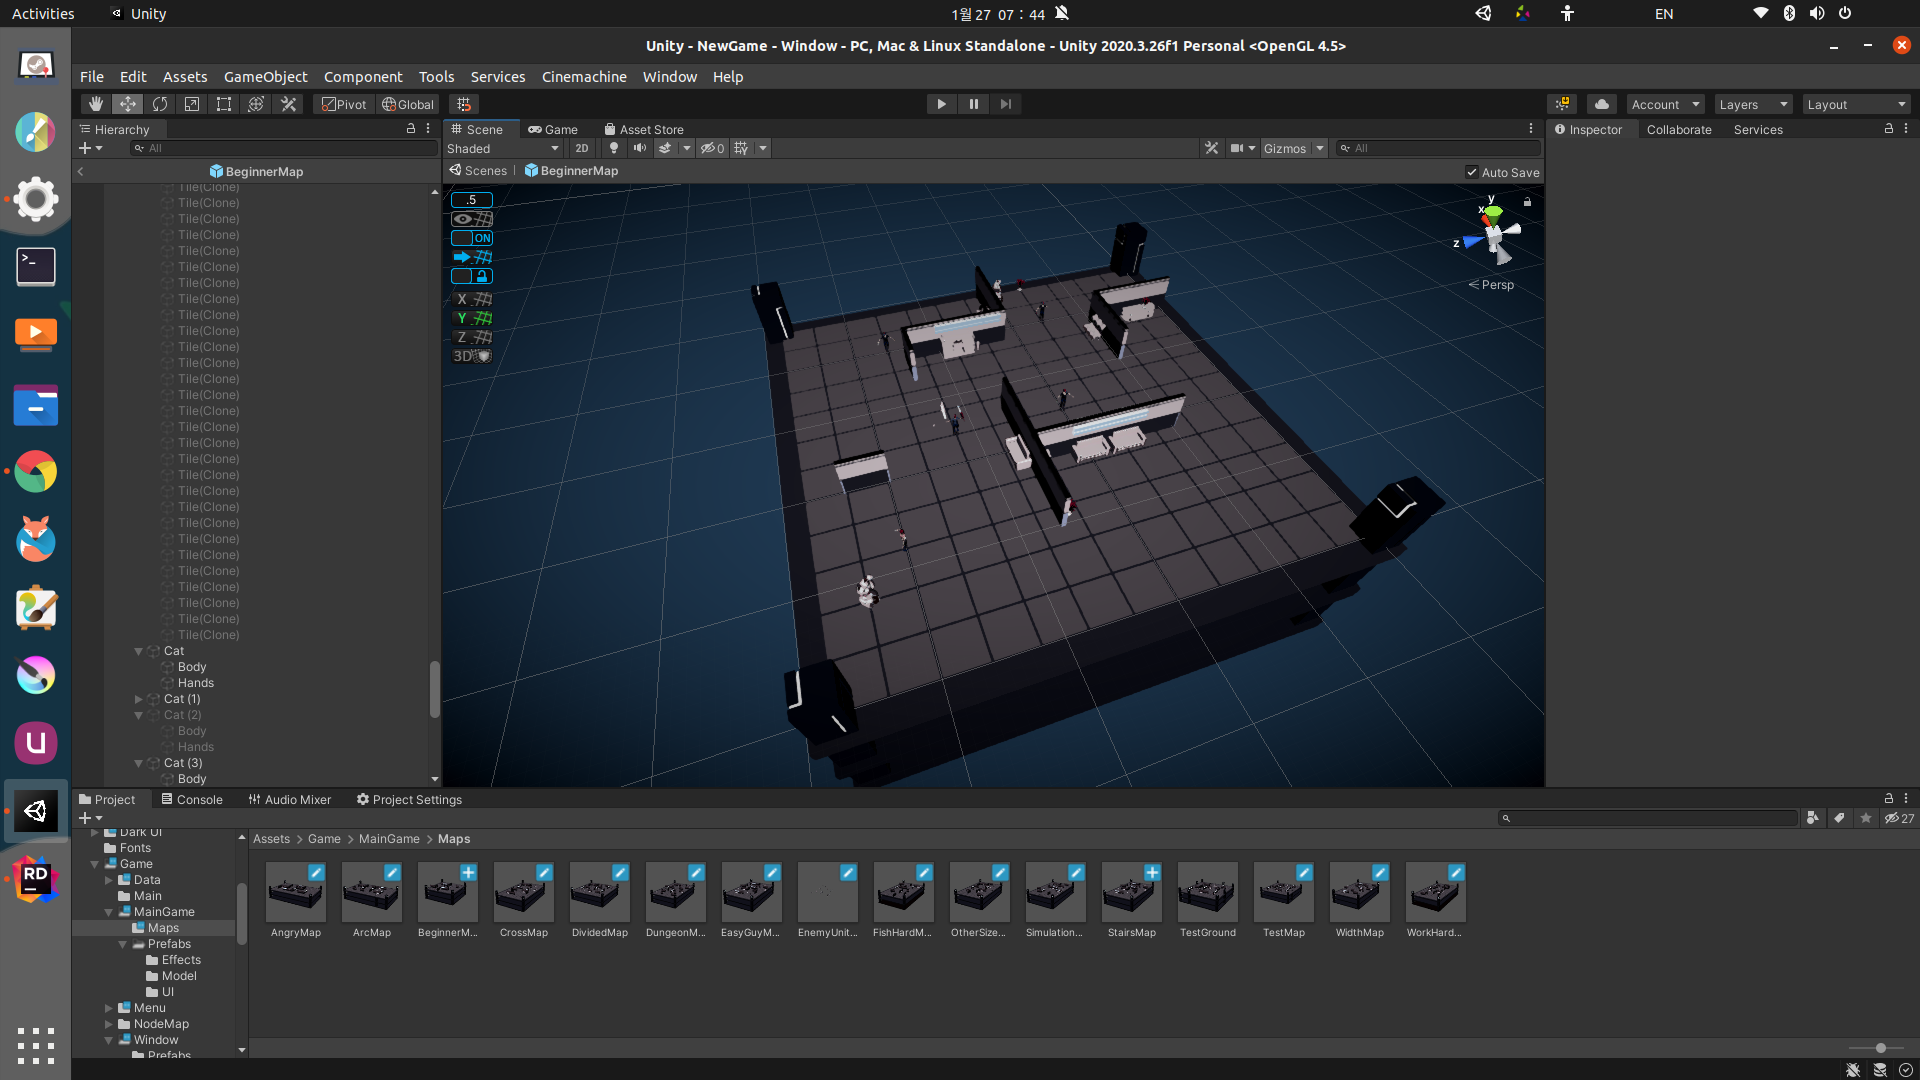Toggle Auto Save checkbox

pos(1472,172)
